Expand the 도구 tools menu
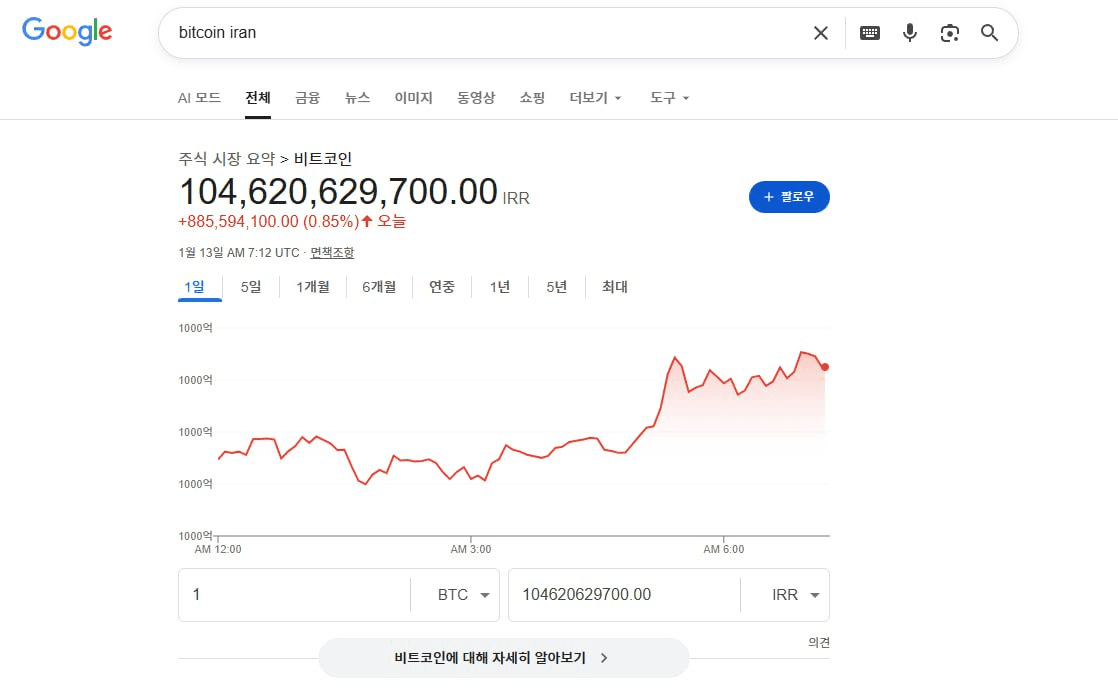The height and width of the screenshot is (696, 1118). click(670, 98)
